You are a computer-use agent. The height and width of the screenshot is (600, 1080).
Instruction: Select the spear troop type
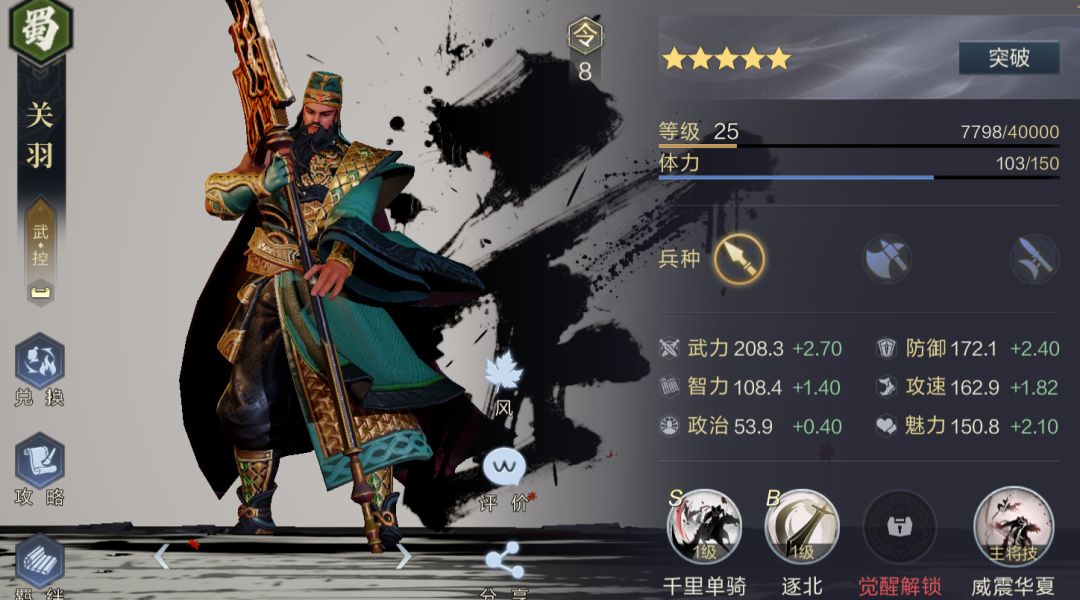(x=739, y=259)
